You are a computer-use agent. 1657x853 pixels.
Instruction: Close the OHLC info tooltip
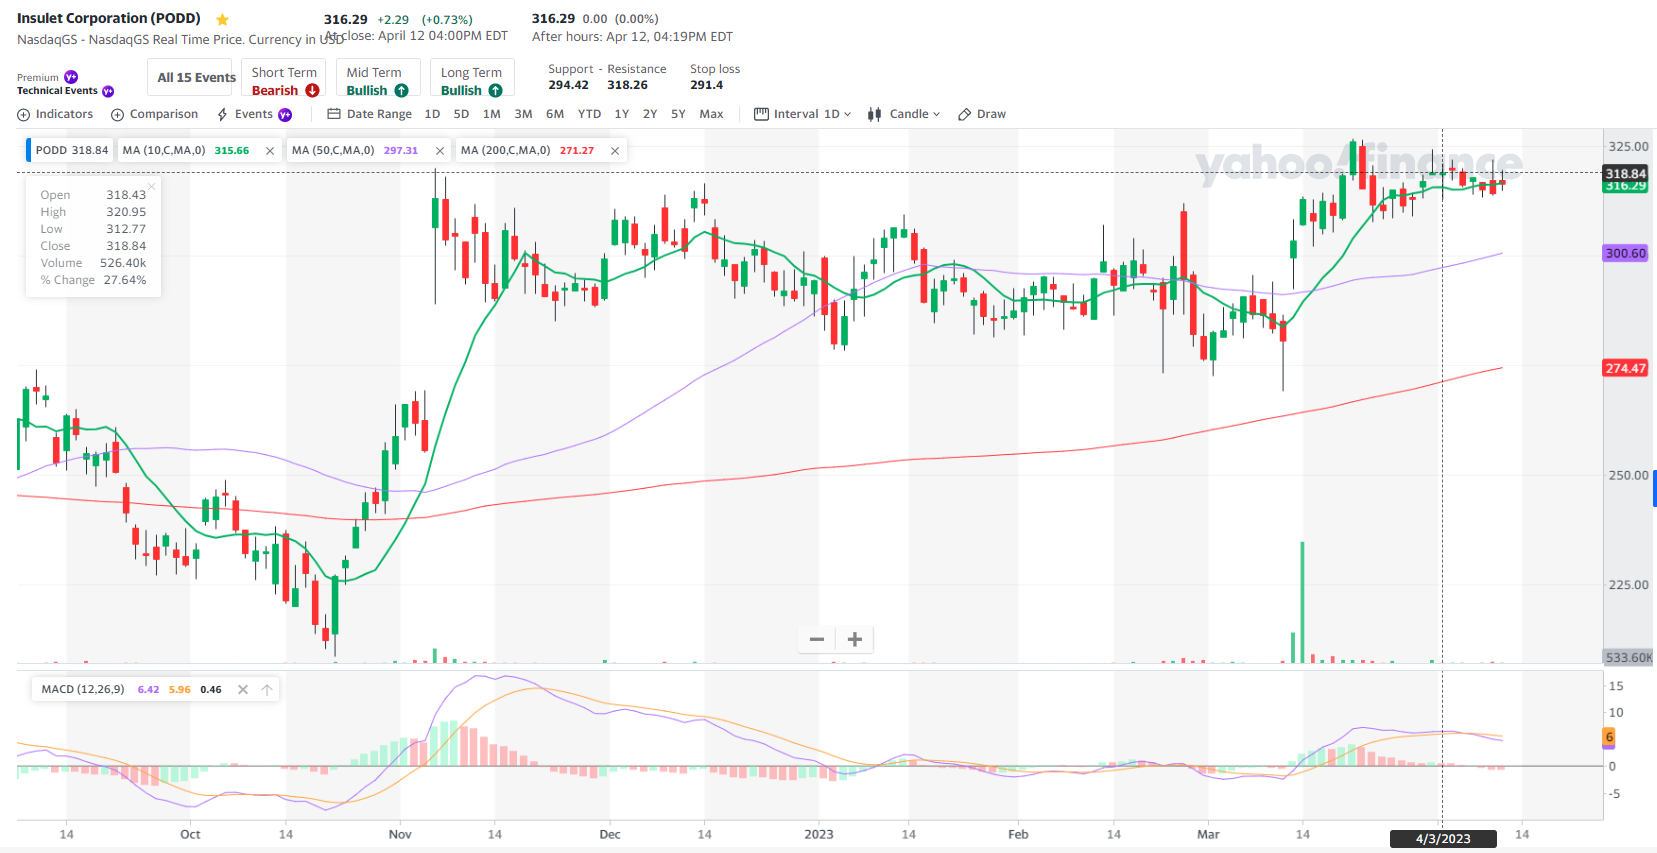point(152,186)
